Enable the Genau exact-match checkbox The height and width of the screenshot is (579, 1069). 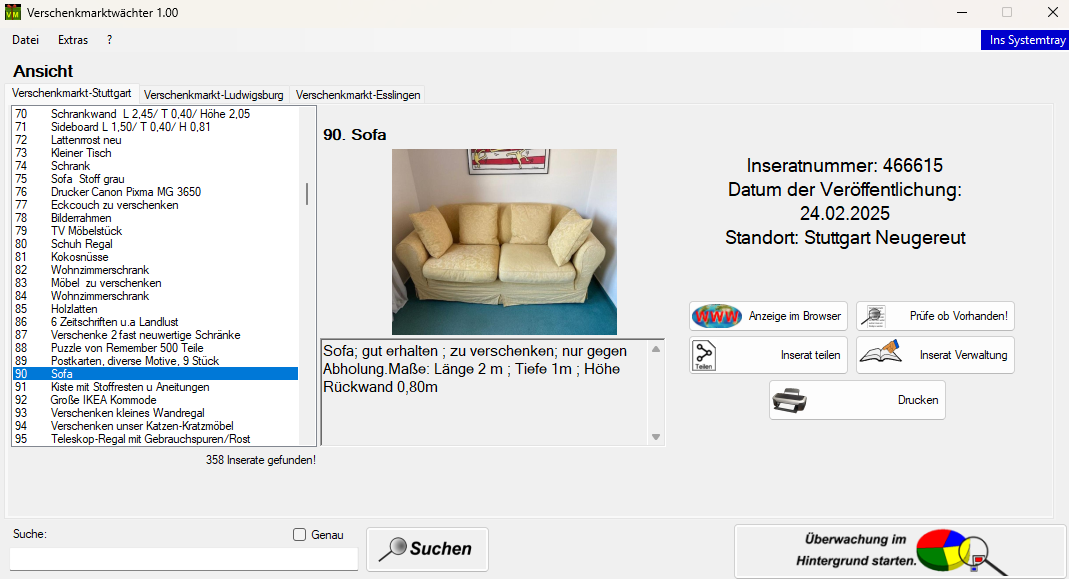coord(299,535)
